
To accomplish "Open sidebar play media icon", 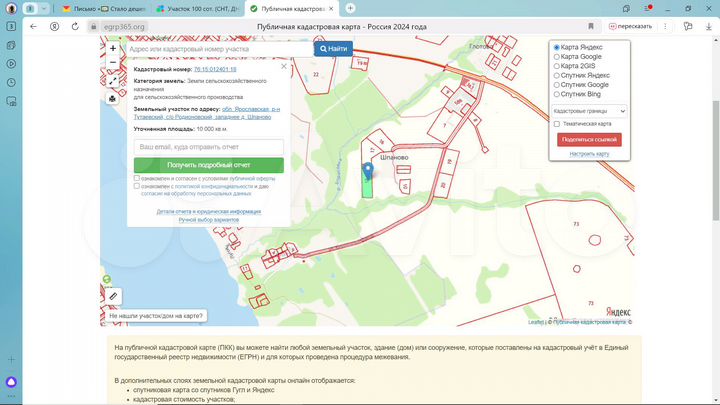I will pyautogui.click(x=11, y=64).
